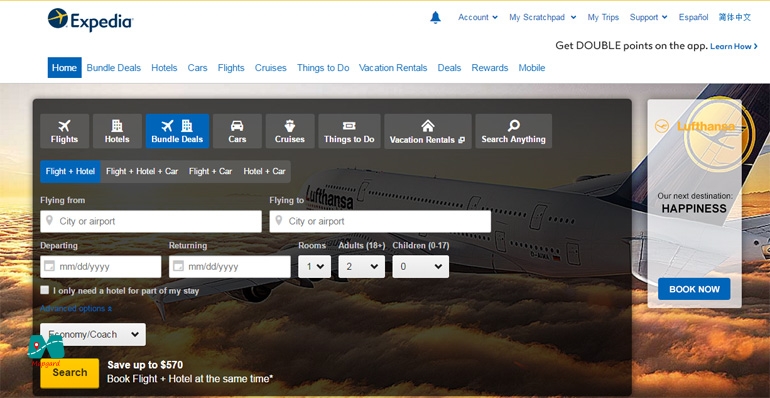Open Things to Do in navigation bar

click(x=323, y=68)
